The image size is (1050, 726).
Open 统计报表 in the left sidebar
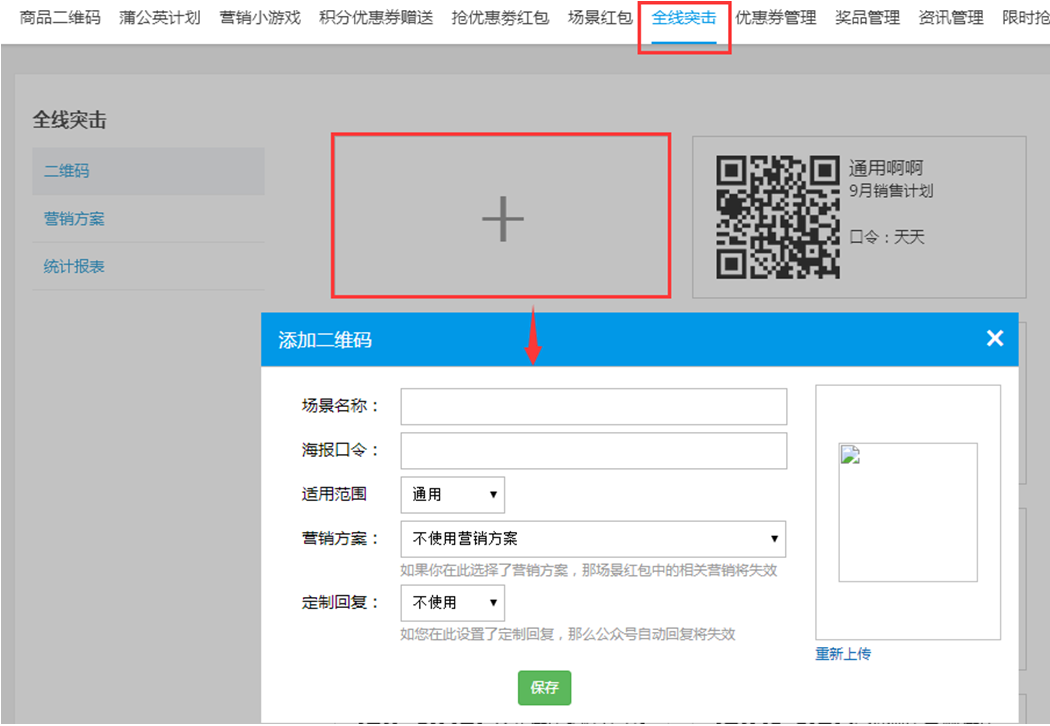click(74, 267)
